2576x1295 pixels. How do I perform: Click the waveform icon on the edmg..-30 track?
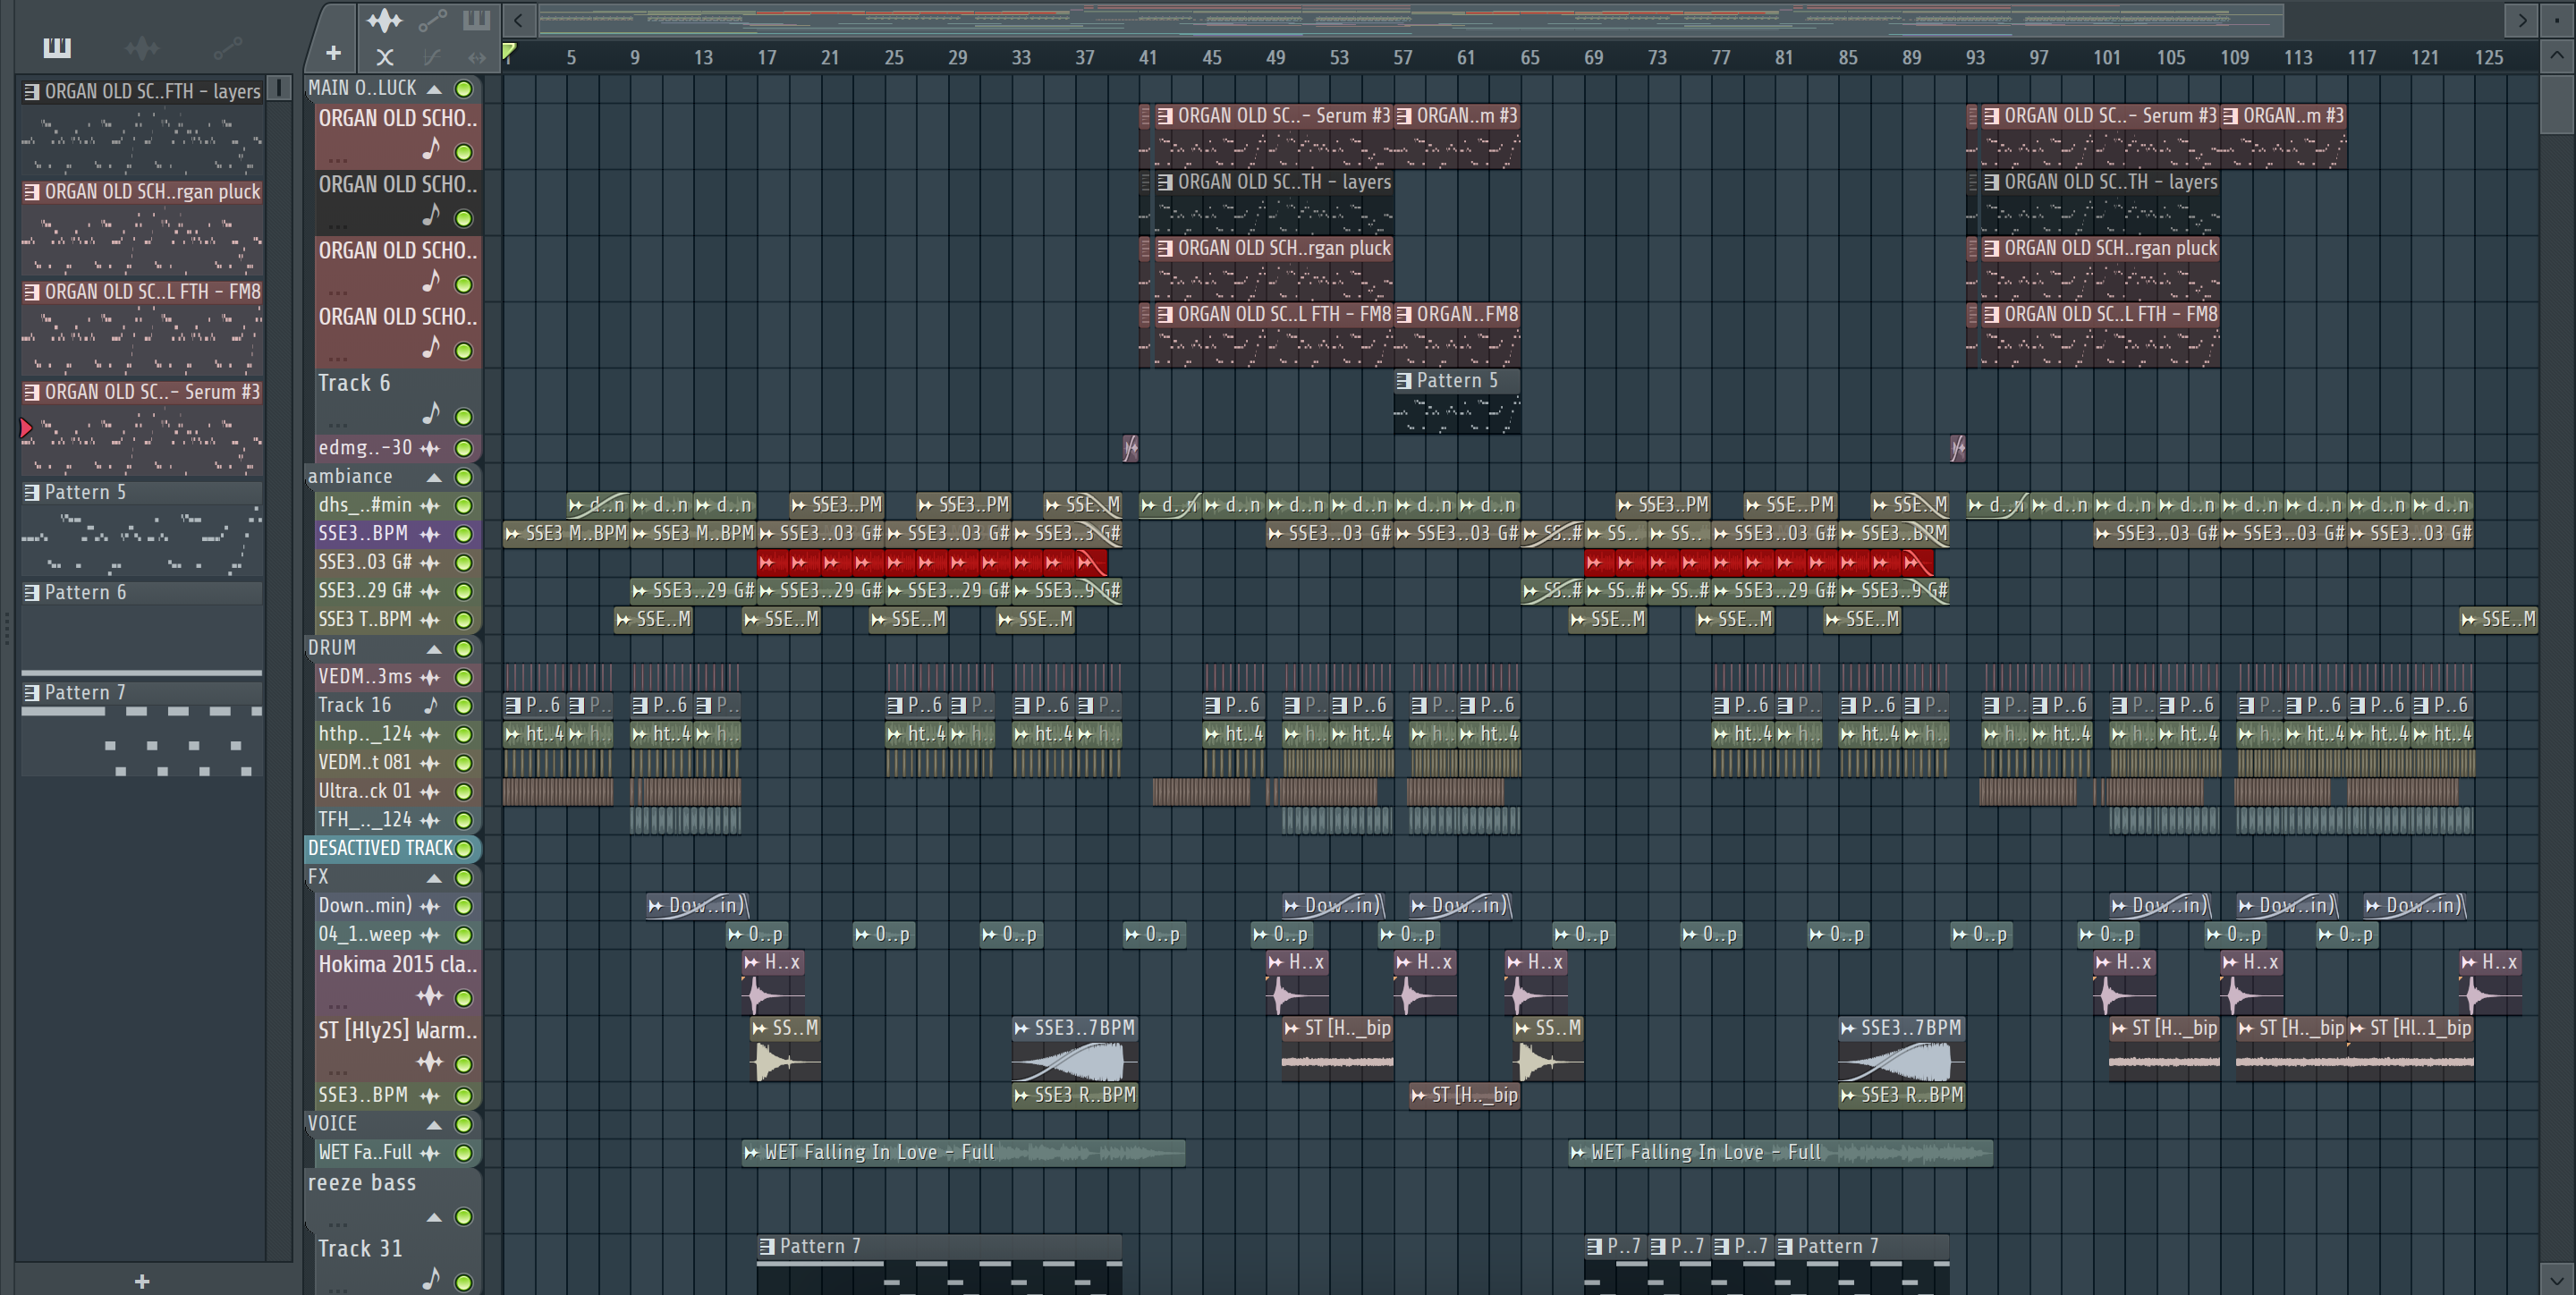point(430,448)
